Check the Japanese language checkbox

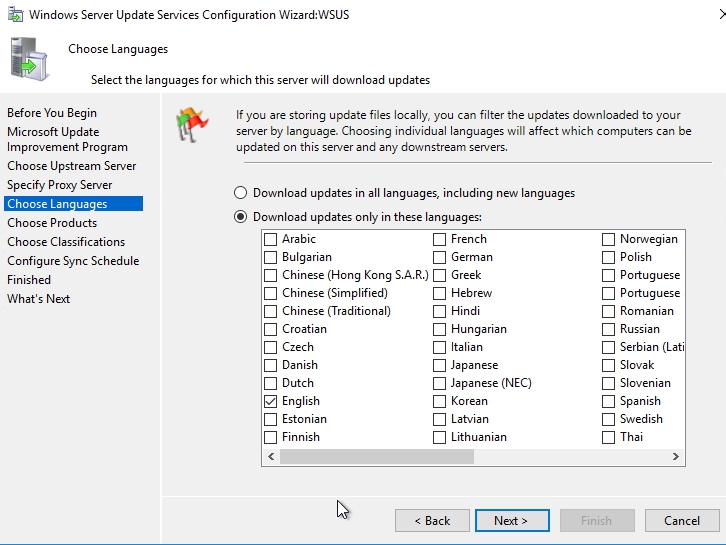[440, 365]
